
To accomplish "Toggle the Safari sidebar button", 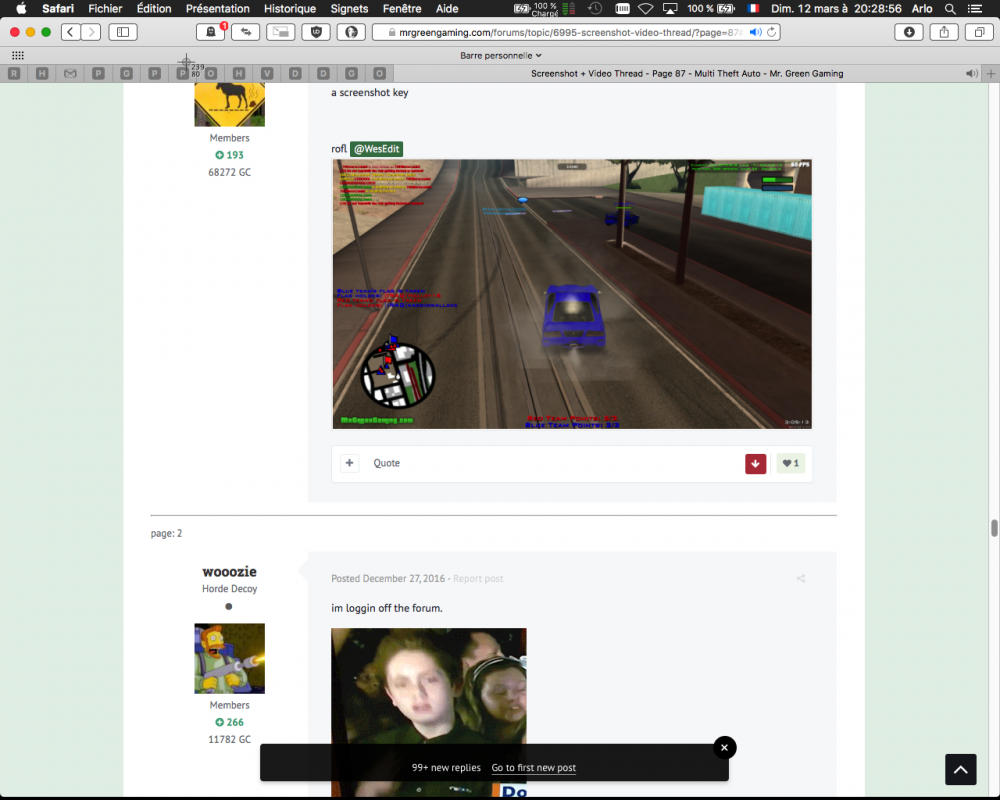I will point(123,32).
